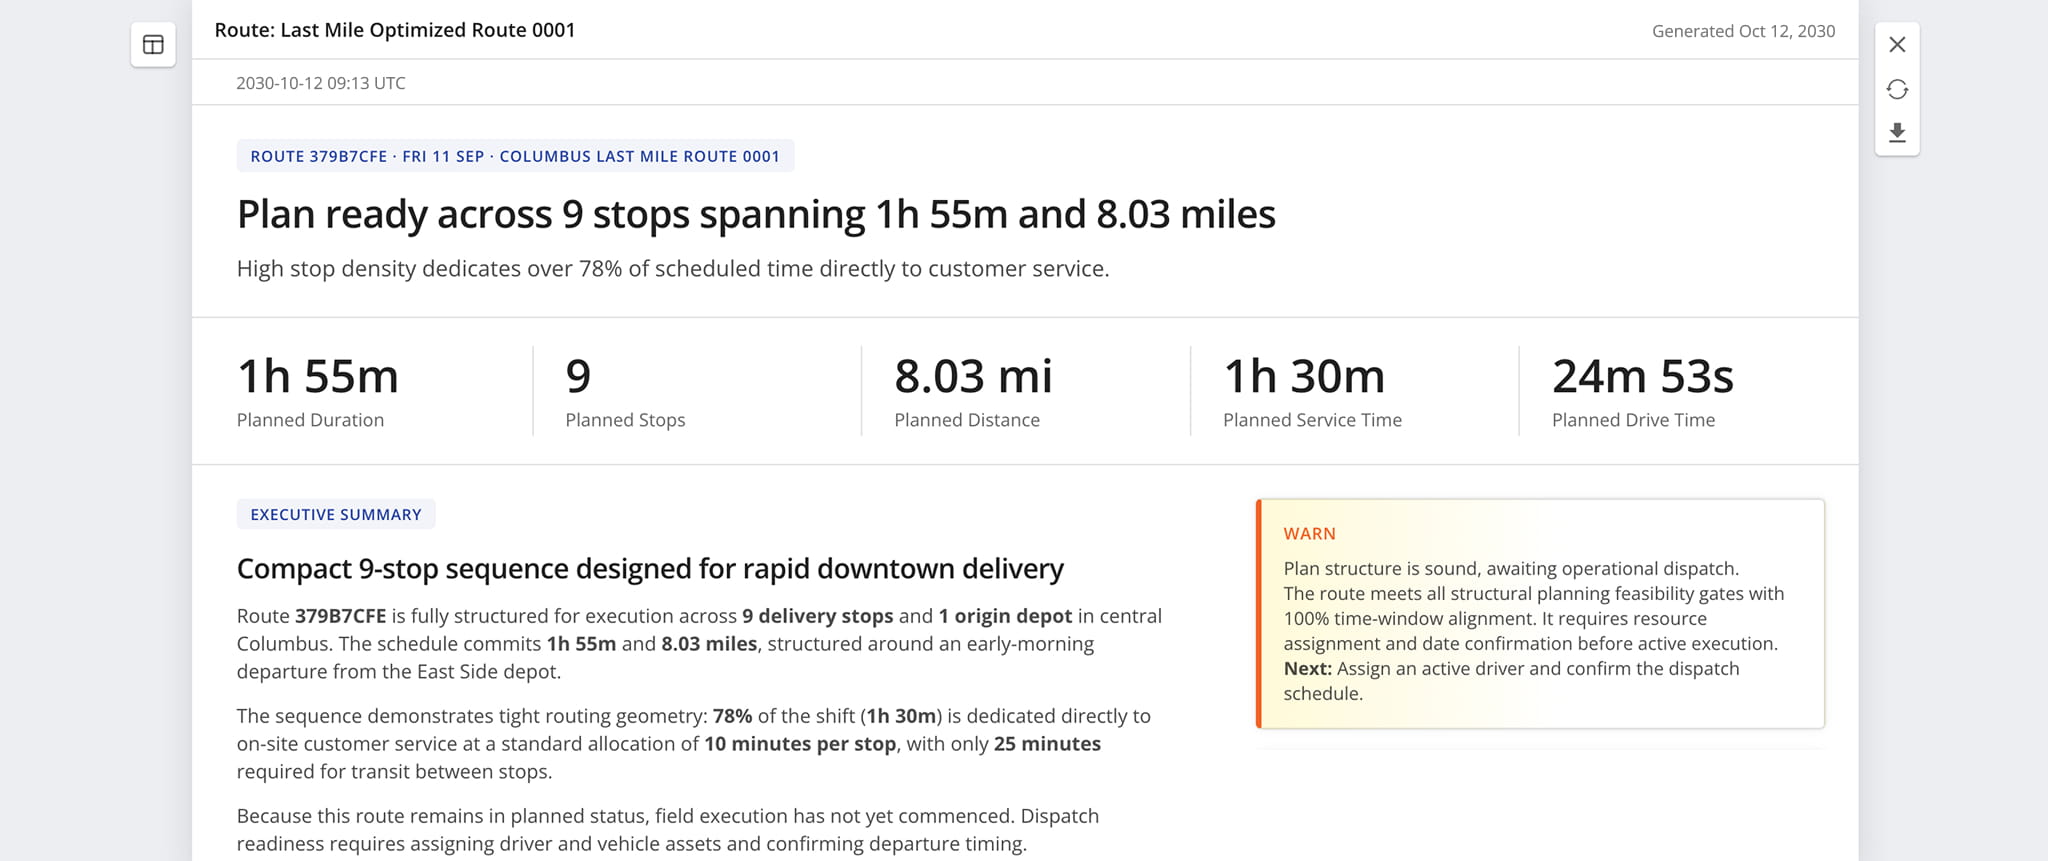Viewport: 2048px width, 861px height.
Task: Click the Planned Stops value '9'
Action: click(x=578, y=377)
